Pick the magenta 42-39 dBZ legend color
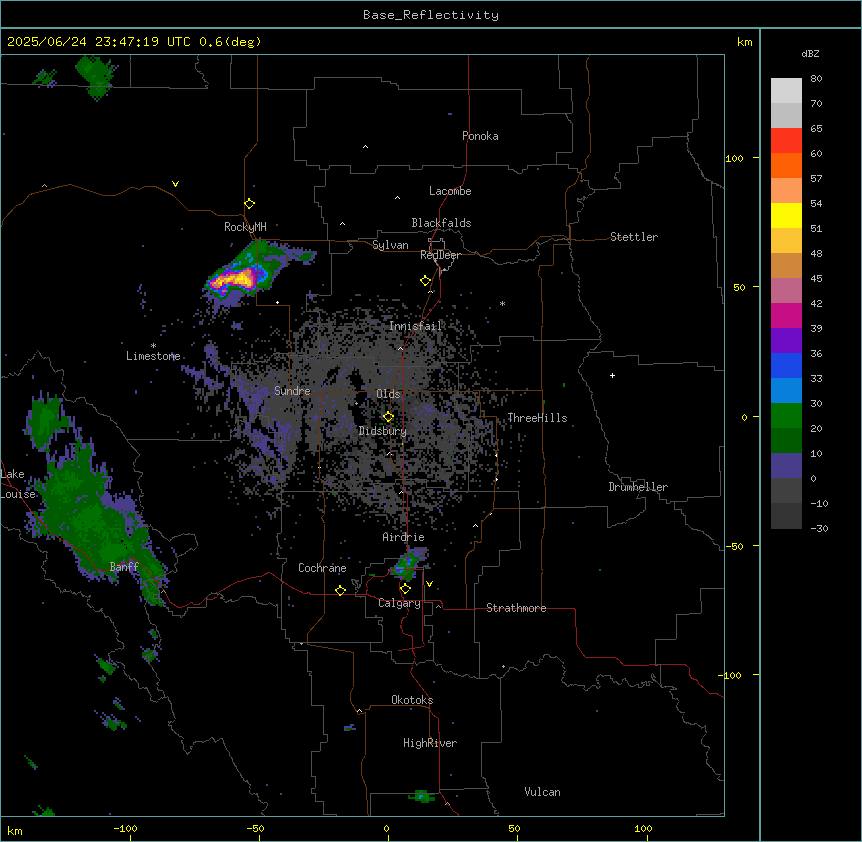The height and width of the screenshot is (842, 862). tap(786, 315)
